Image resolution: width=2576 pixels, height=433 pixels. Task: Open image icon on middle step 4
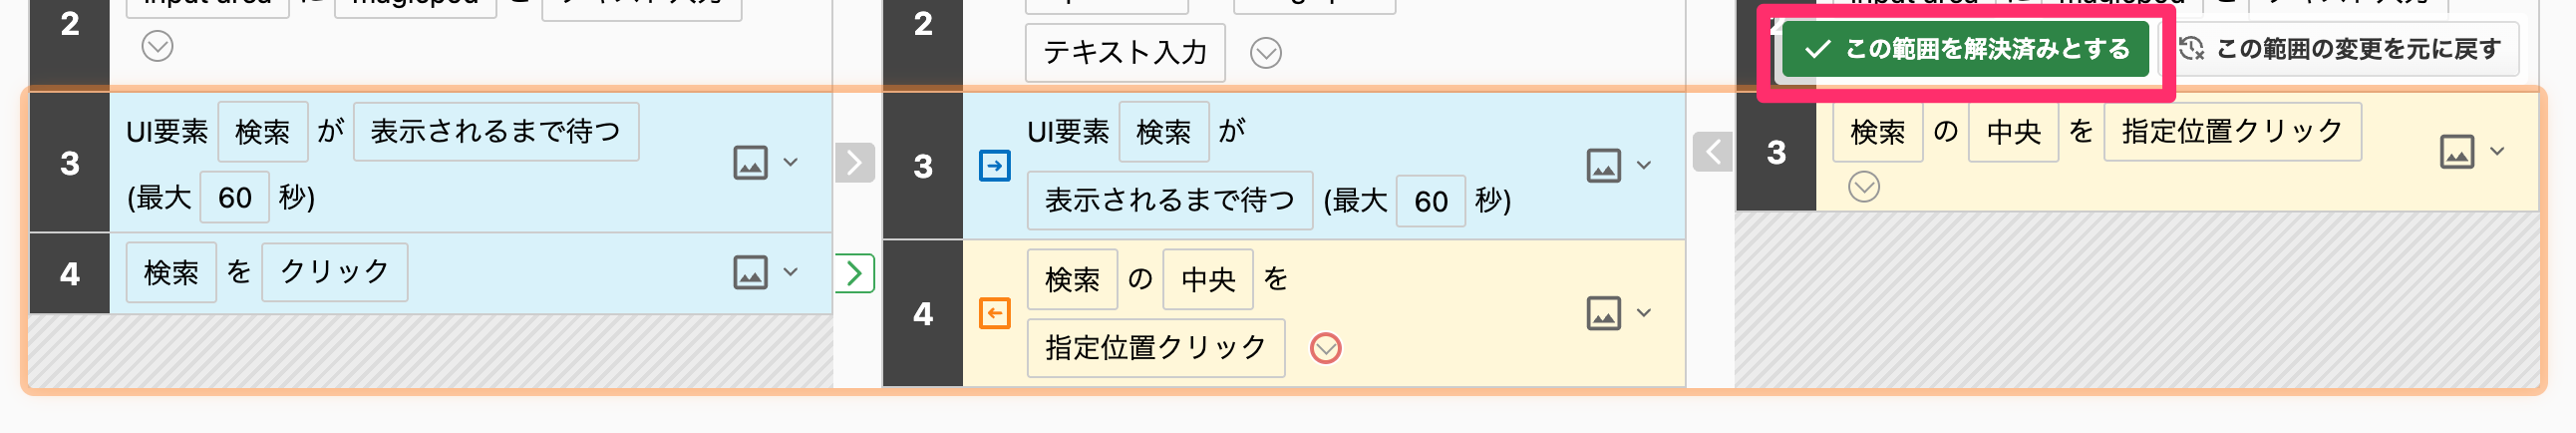point(1603,314)
